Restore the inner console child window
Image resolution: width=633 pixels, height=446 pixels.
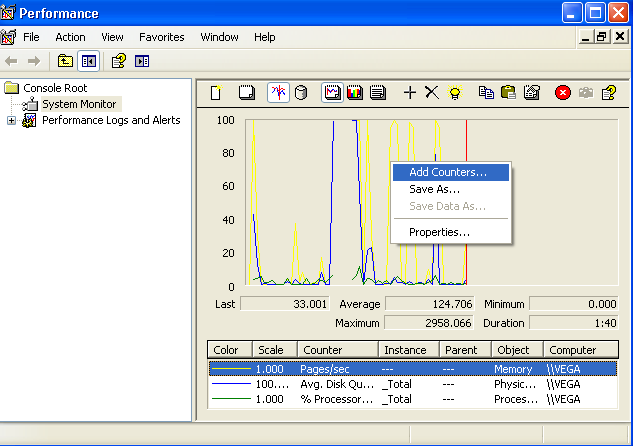click(601, 37)
